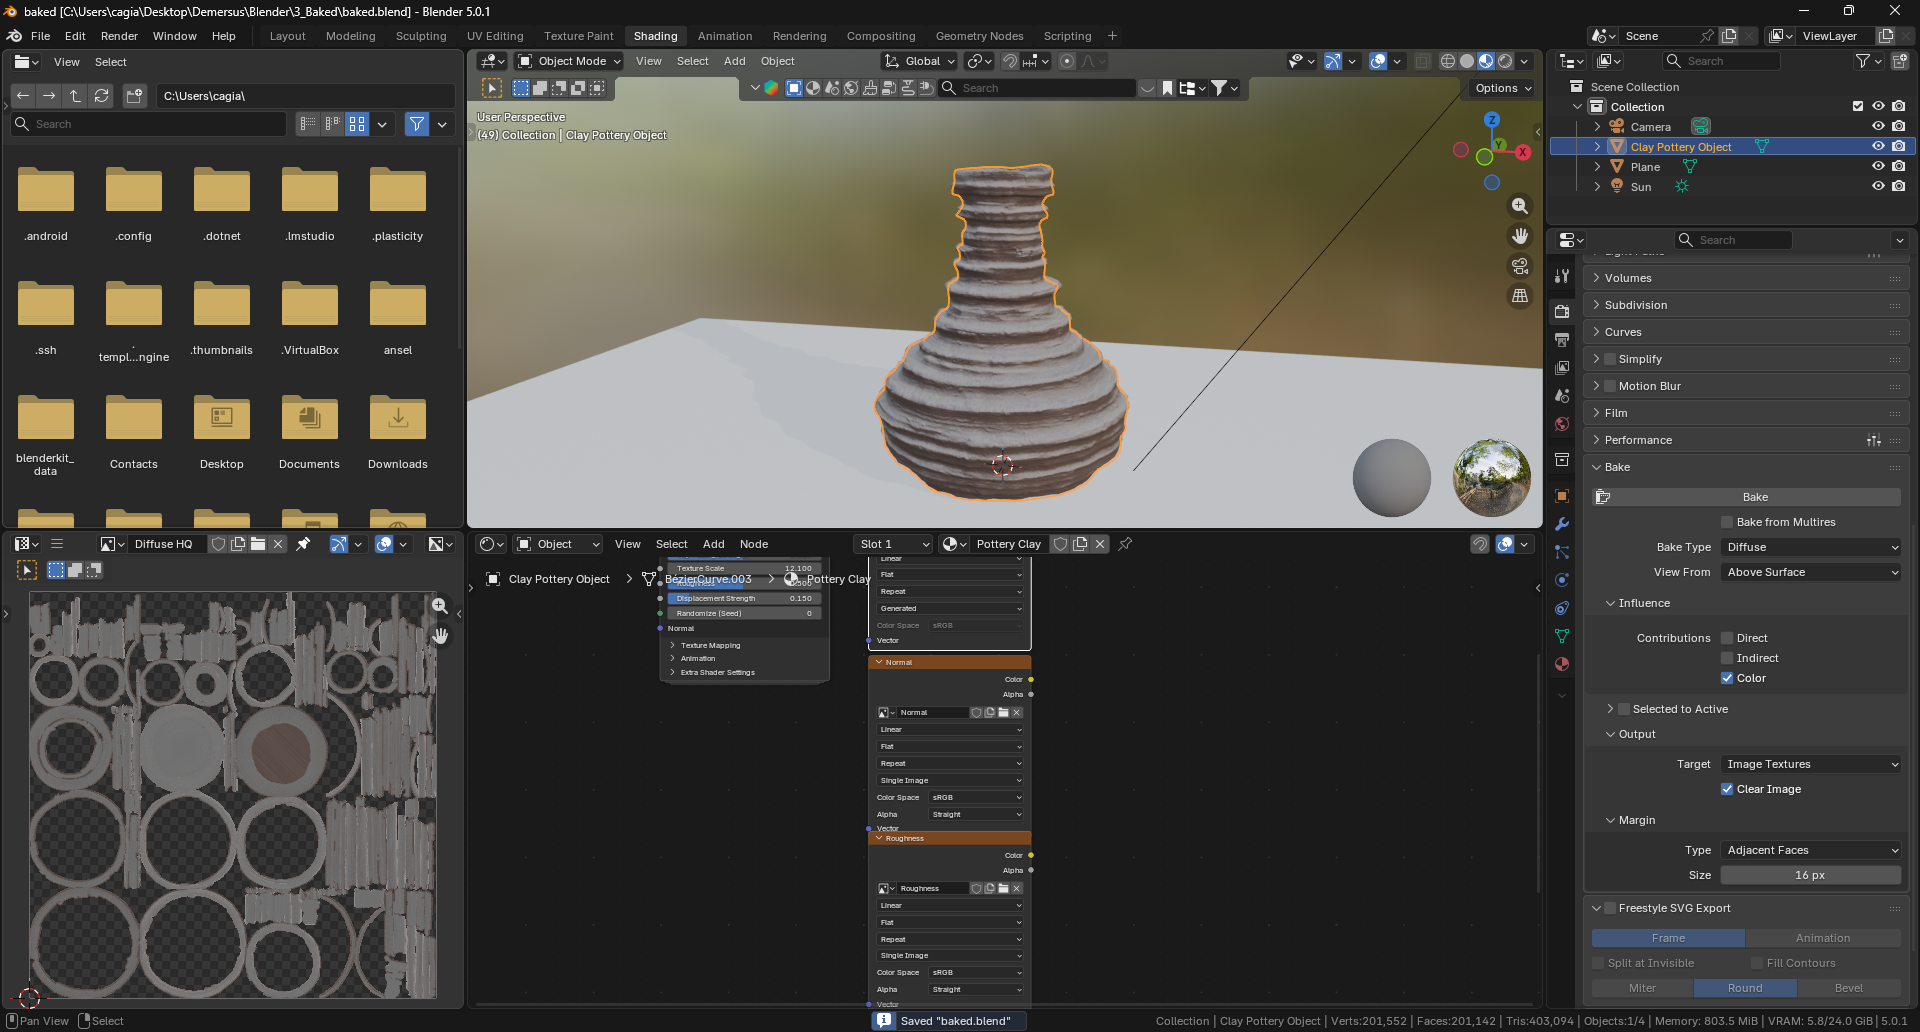The height and width of the screenshot is (1032, 1920).
Task: Select the Output properties tab
Action: [1561, 338]
